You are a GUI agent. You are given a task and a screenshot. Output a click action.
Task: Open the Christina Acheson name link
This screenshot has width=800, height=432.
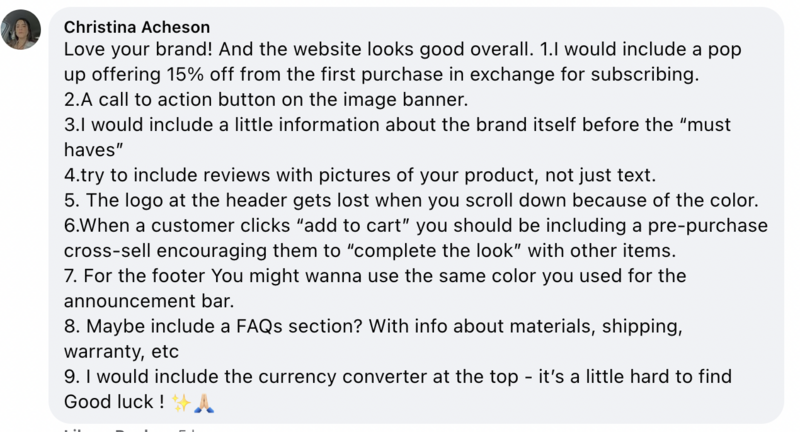(x=137, y=27)
